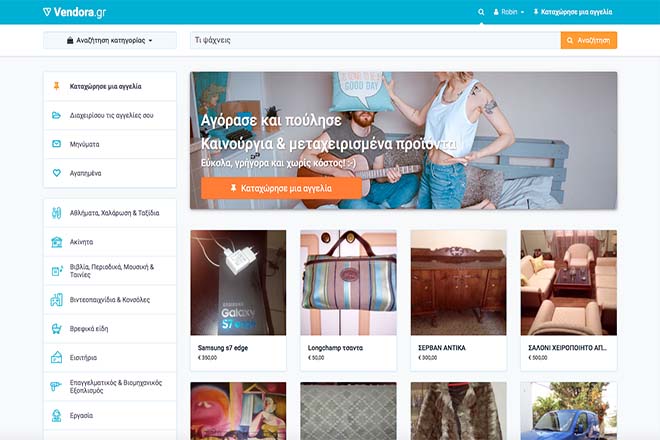Focus the Τι ψάχνεις search field
Screen dimensions: 660x440
click(375, 40)
